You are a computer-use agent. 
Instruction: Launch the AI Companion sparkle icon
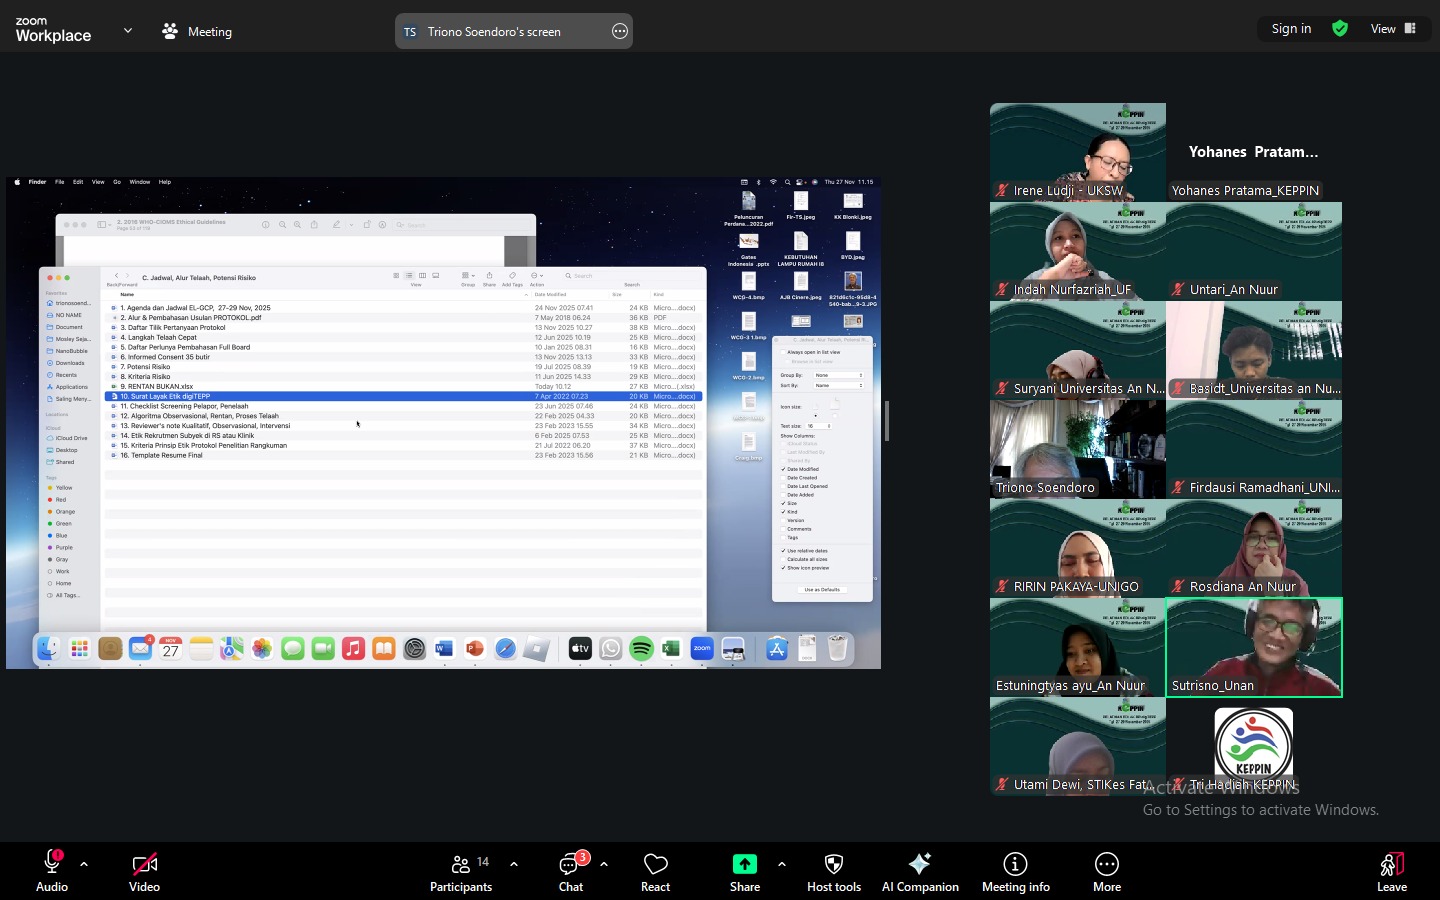tap(919, 864)
